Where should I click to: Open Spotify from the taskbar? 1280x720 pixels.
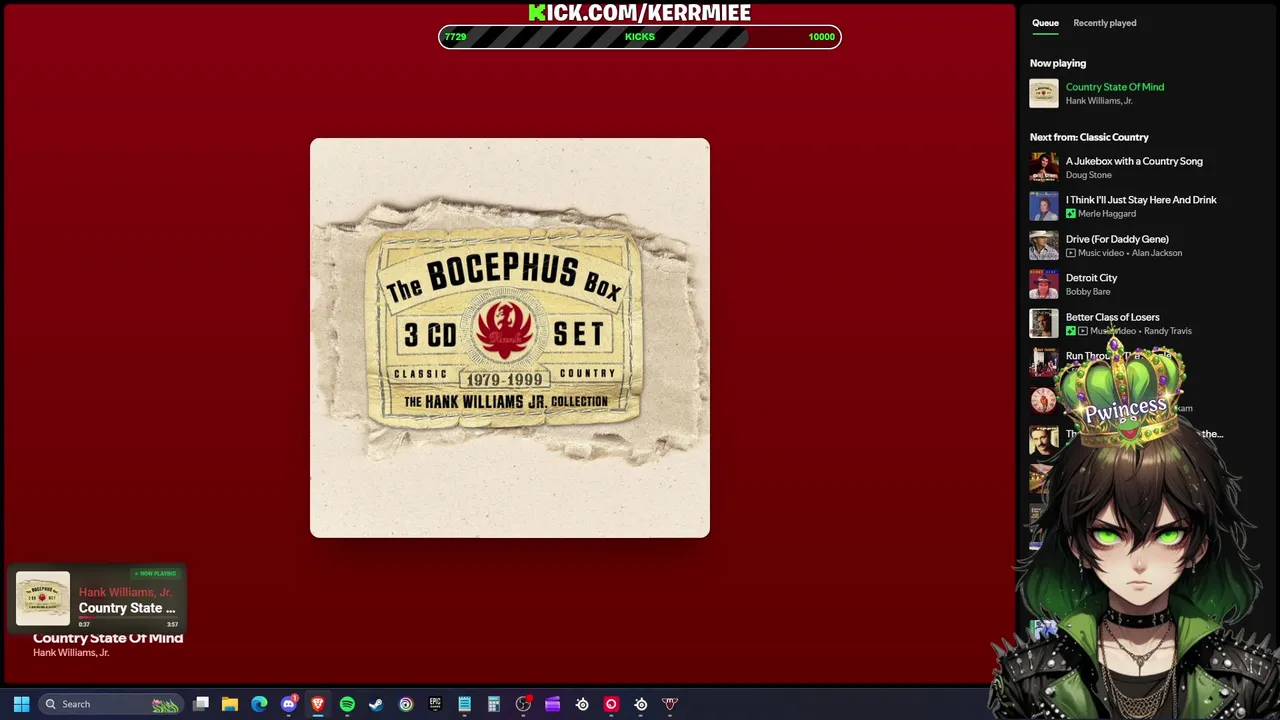tap(347, 704)
